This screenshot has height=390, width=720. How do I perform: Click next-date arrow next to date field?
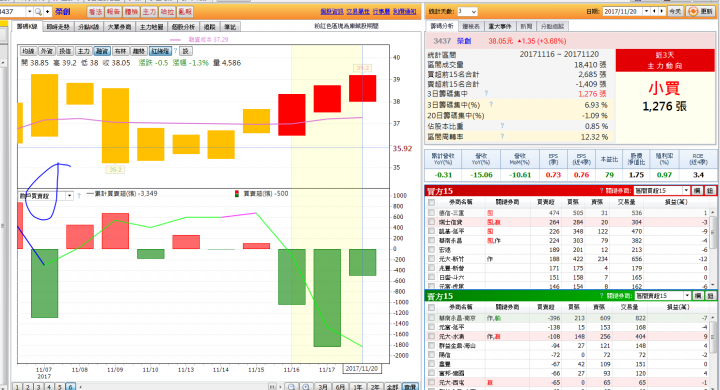pos(662,11)
